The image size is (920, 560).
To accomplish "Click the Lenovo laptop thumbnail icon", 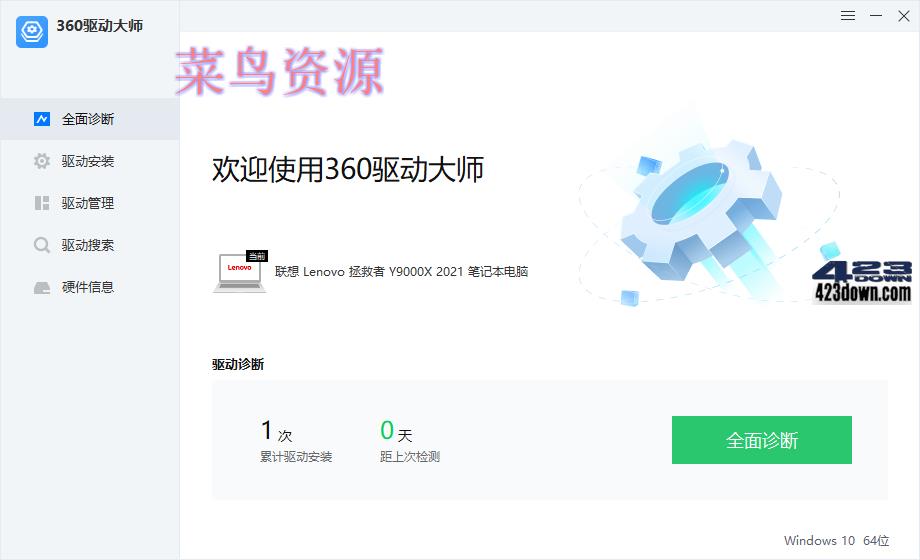I will tap(240, 271).
